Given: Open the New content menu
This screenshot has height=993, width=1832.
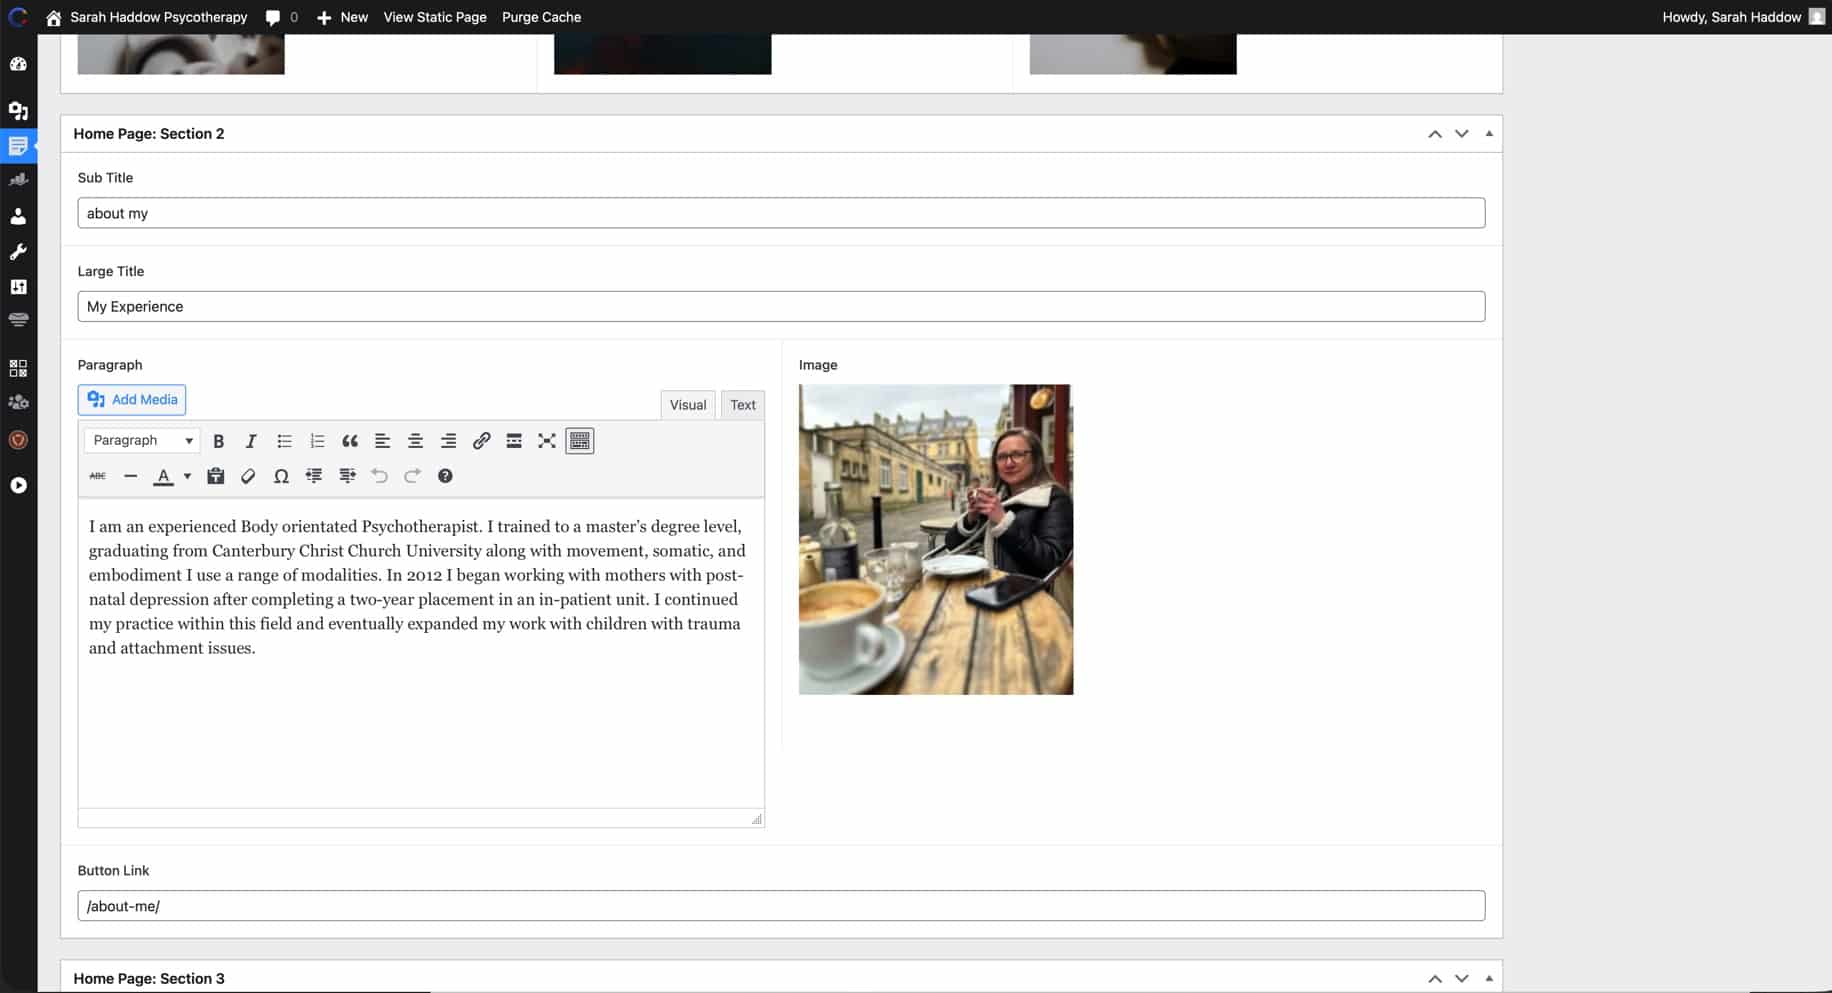Looking at the screenshot, I should (x=342, y=17).
